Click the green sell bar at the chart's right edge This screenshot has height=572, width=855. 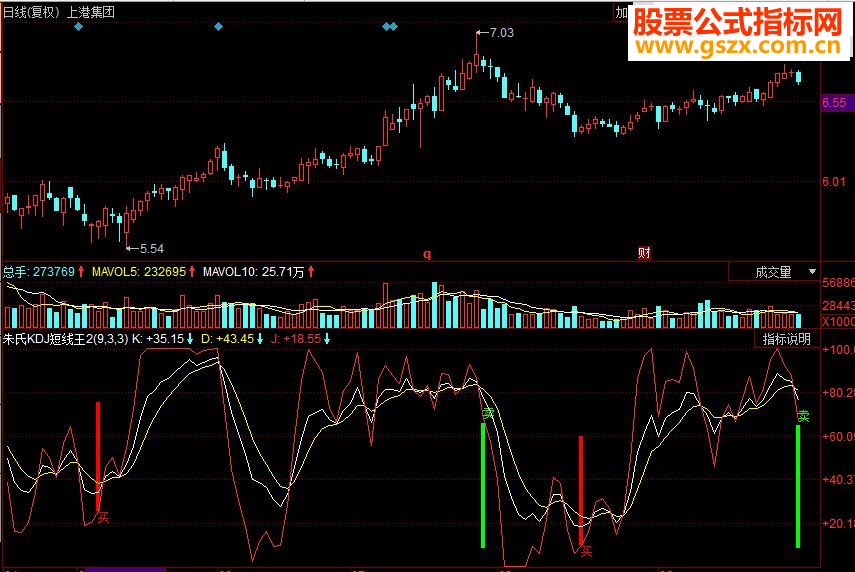pyautogui.click(x=798, y=486)
